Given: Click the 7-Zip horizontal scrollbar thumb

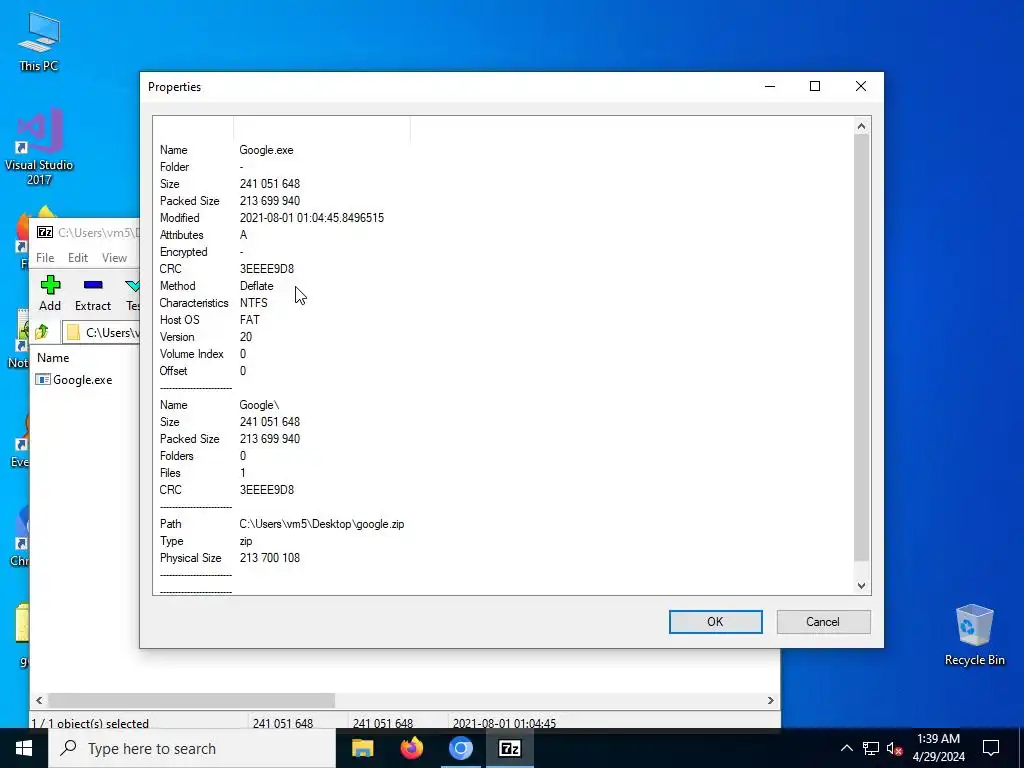Looking at the screenshot, I should pyautogui.click(x=191, y=700).
